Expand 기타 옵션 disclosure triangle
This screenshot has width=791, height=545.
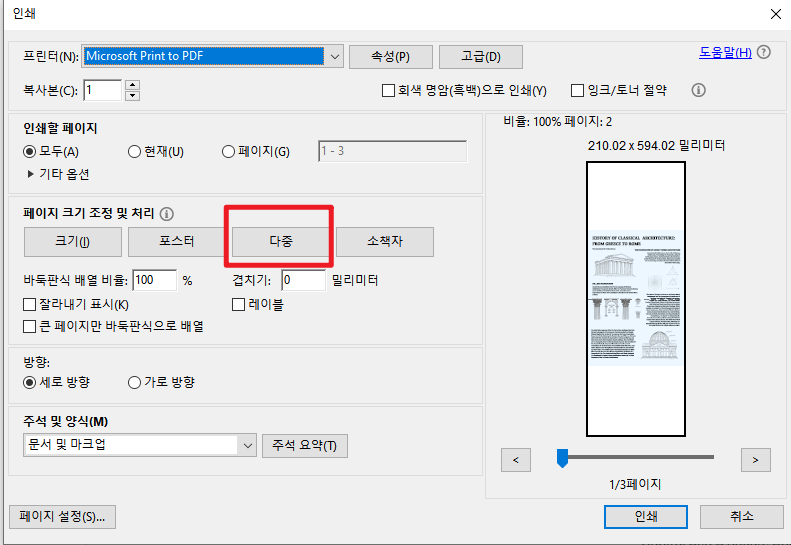tap(30, 174)
